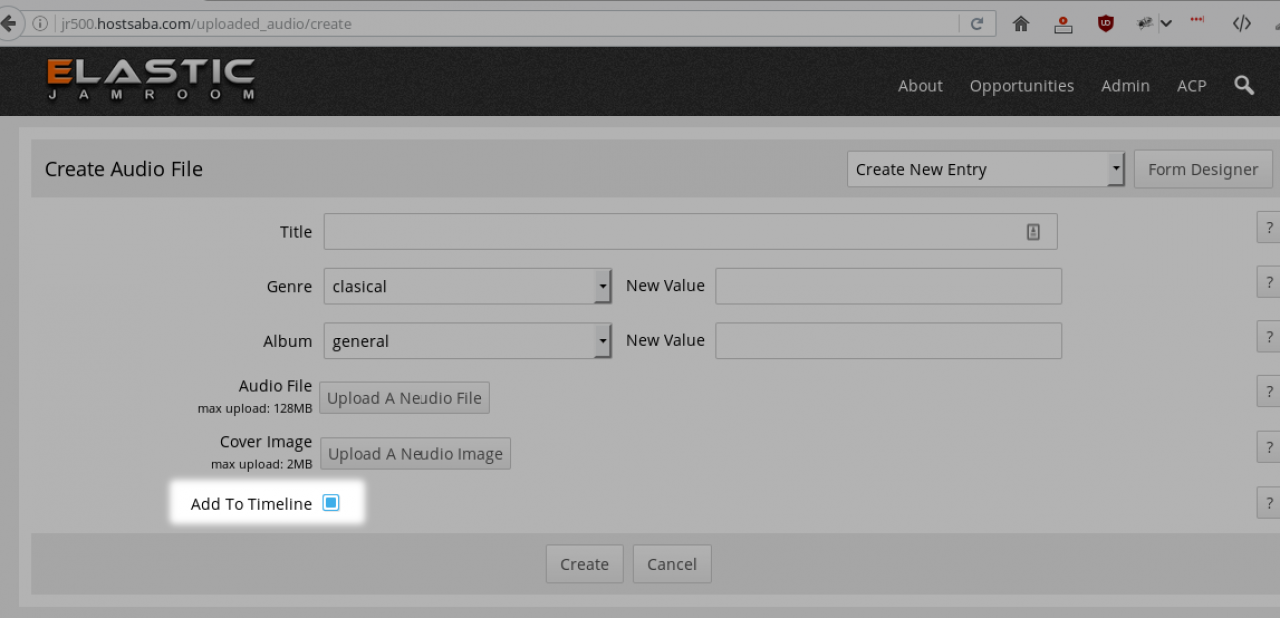Go to the Admin menu item
Viewport: 1280px width, 618px height.
[x=1125, y=86]
